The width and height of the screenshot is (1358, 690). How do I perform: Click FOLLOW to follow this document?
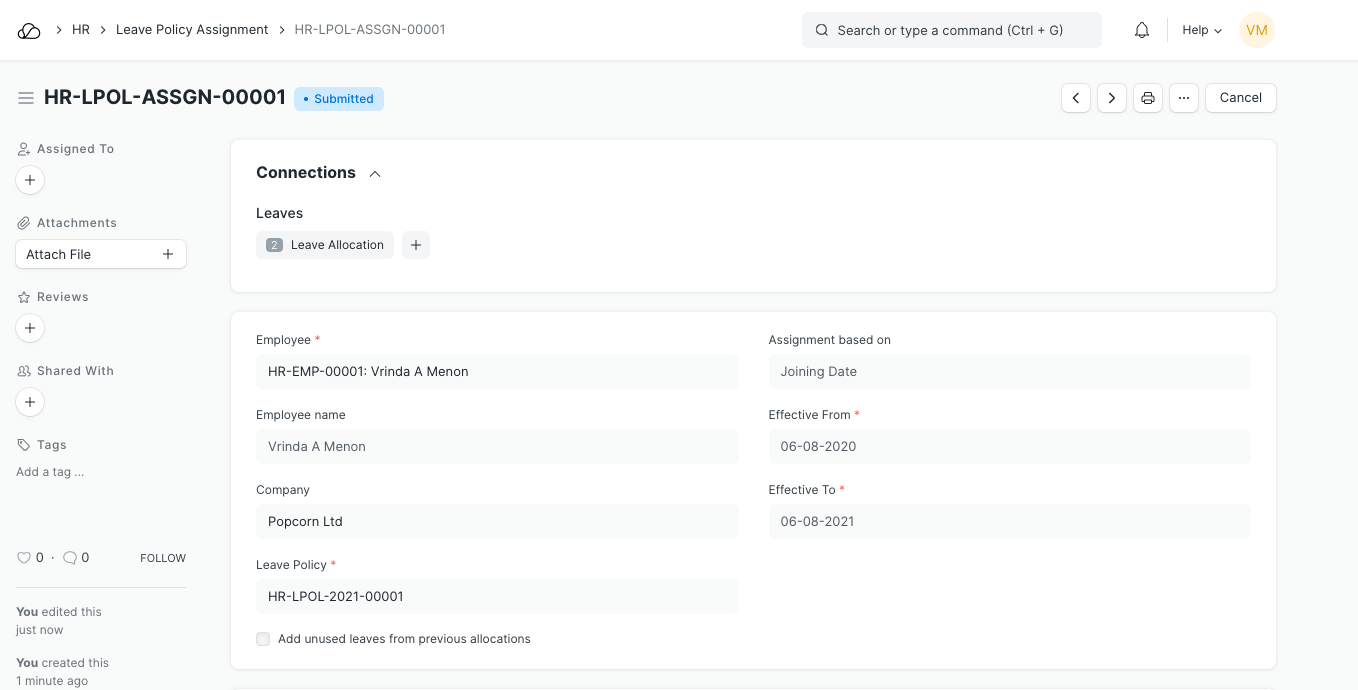(162, 558)
